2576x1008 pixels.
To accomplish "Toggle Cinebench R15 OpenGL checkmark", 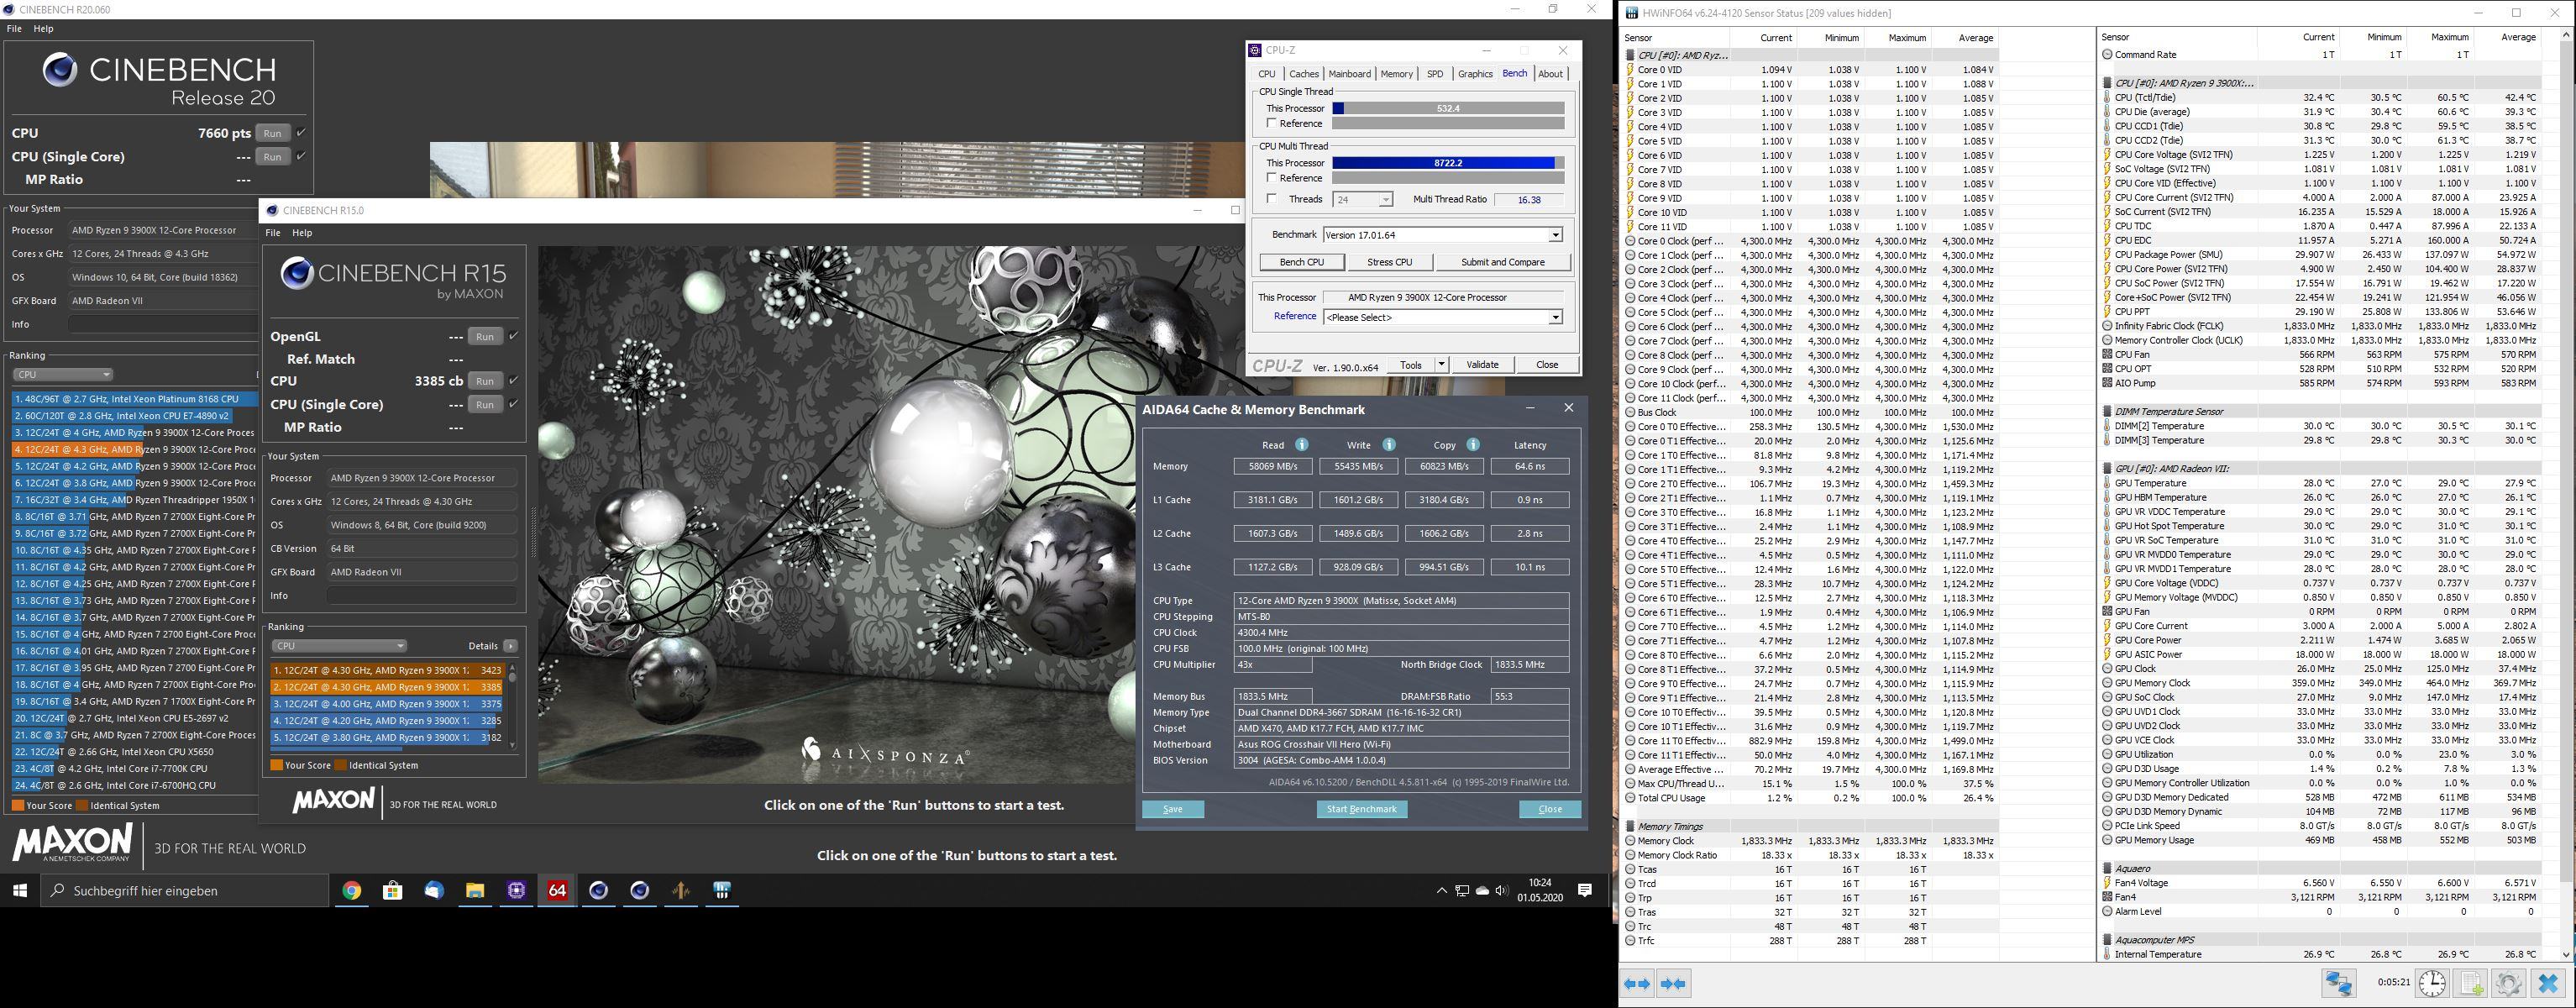I will 513,336.
